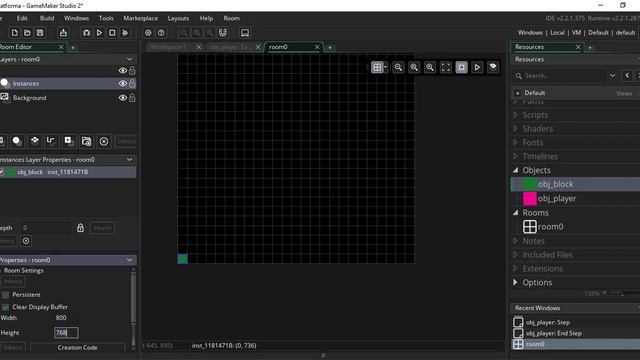Add a new asset layer icon
640x360 pixels.
[x=69, y=141]
